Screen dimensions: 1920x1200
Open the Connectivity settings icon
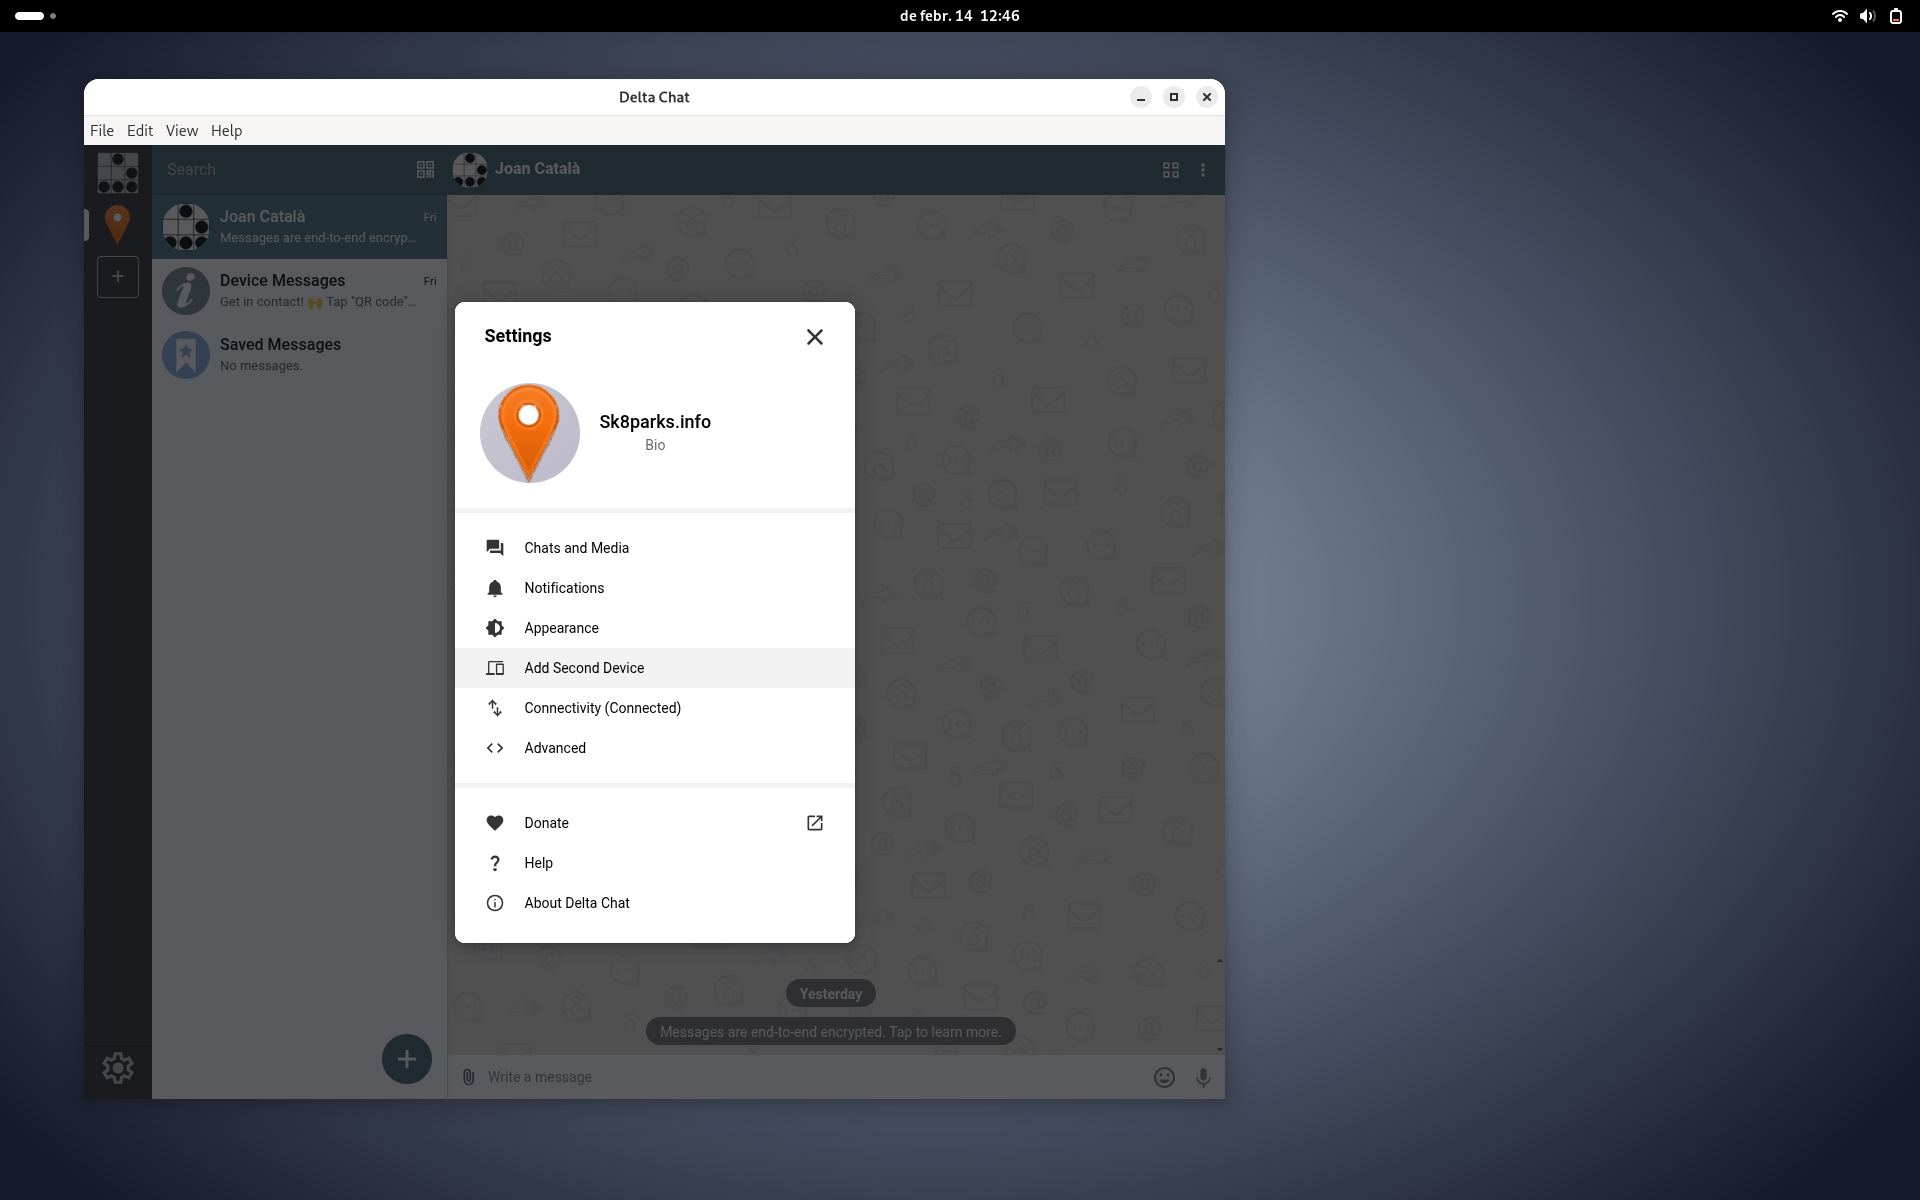[x=495, y=708]
